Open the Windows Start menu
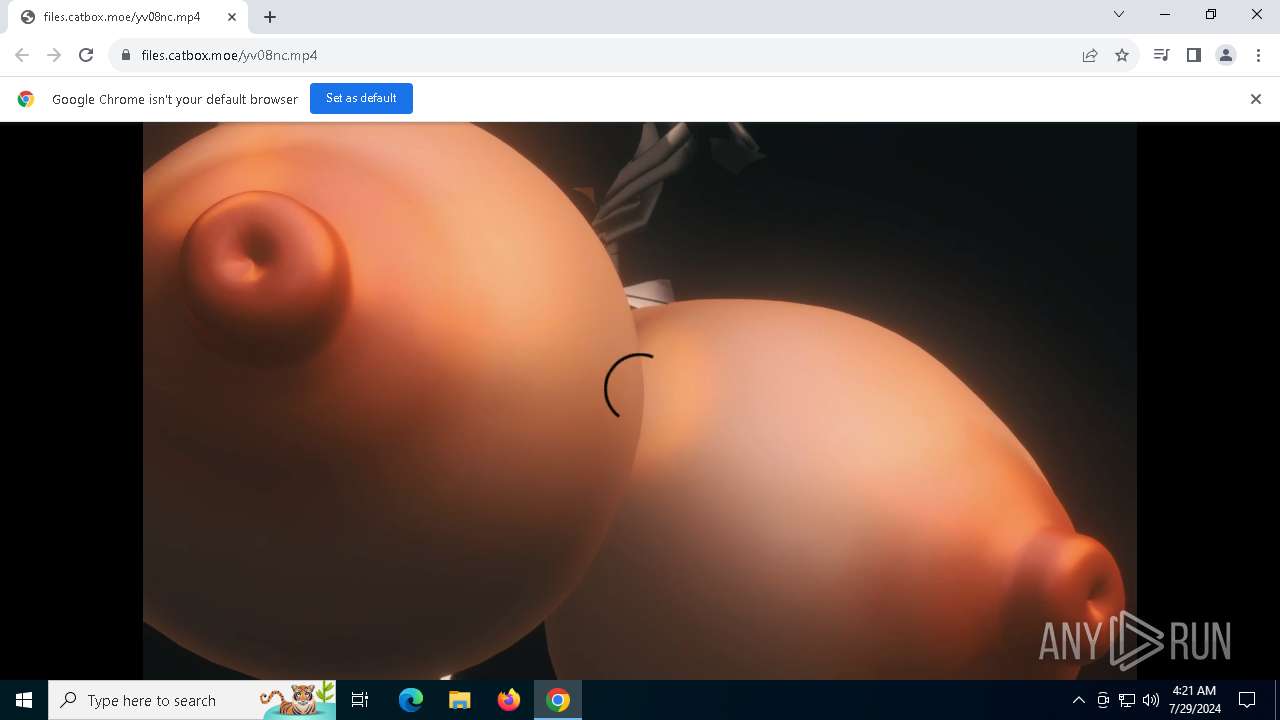The height and width of the screenshot is (720, 1280). [24, 700]
